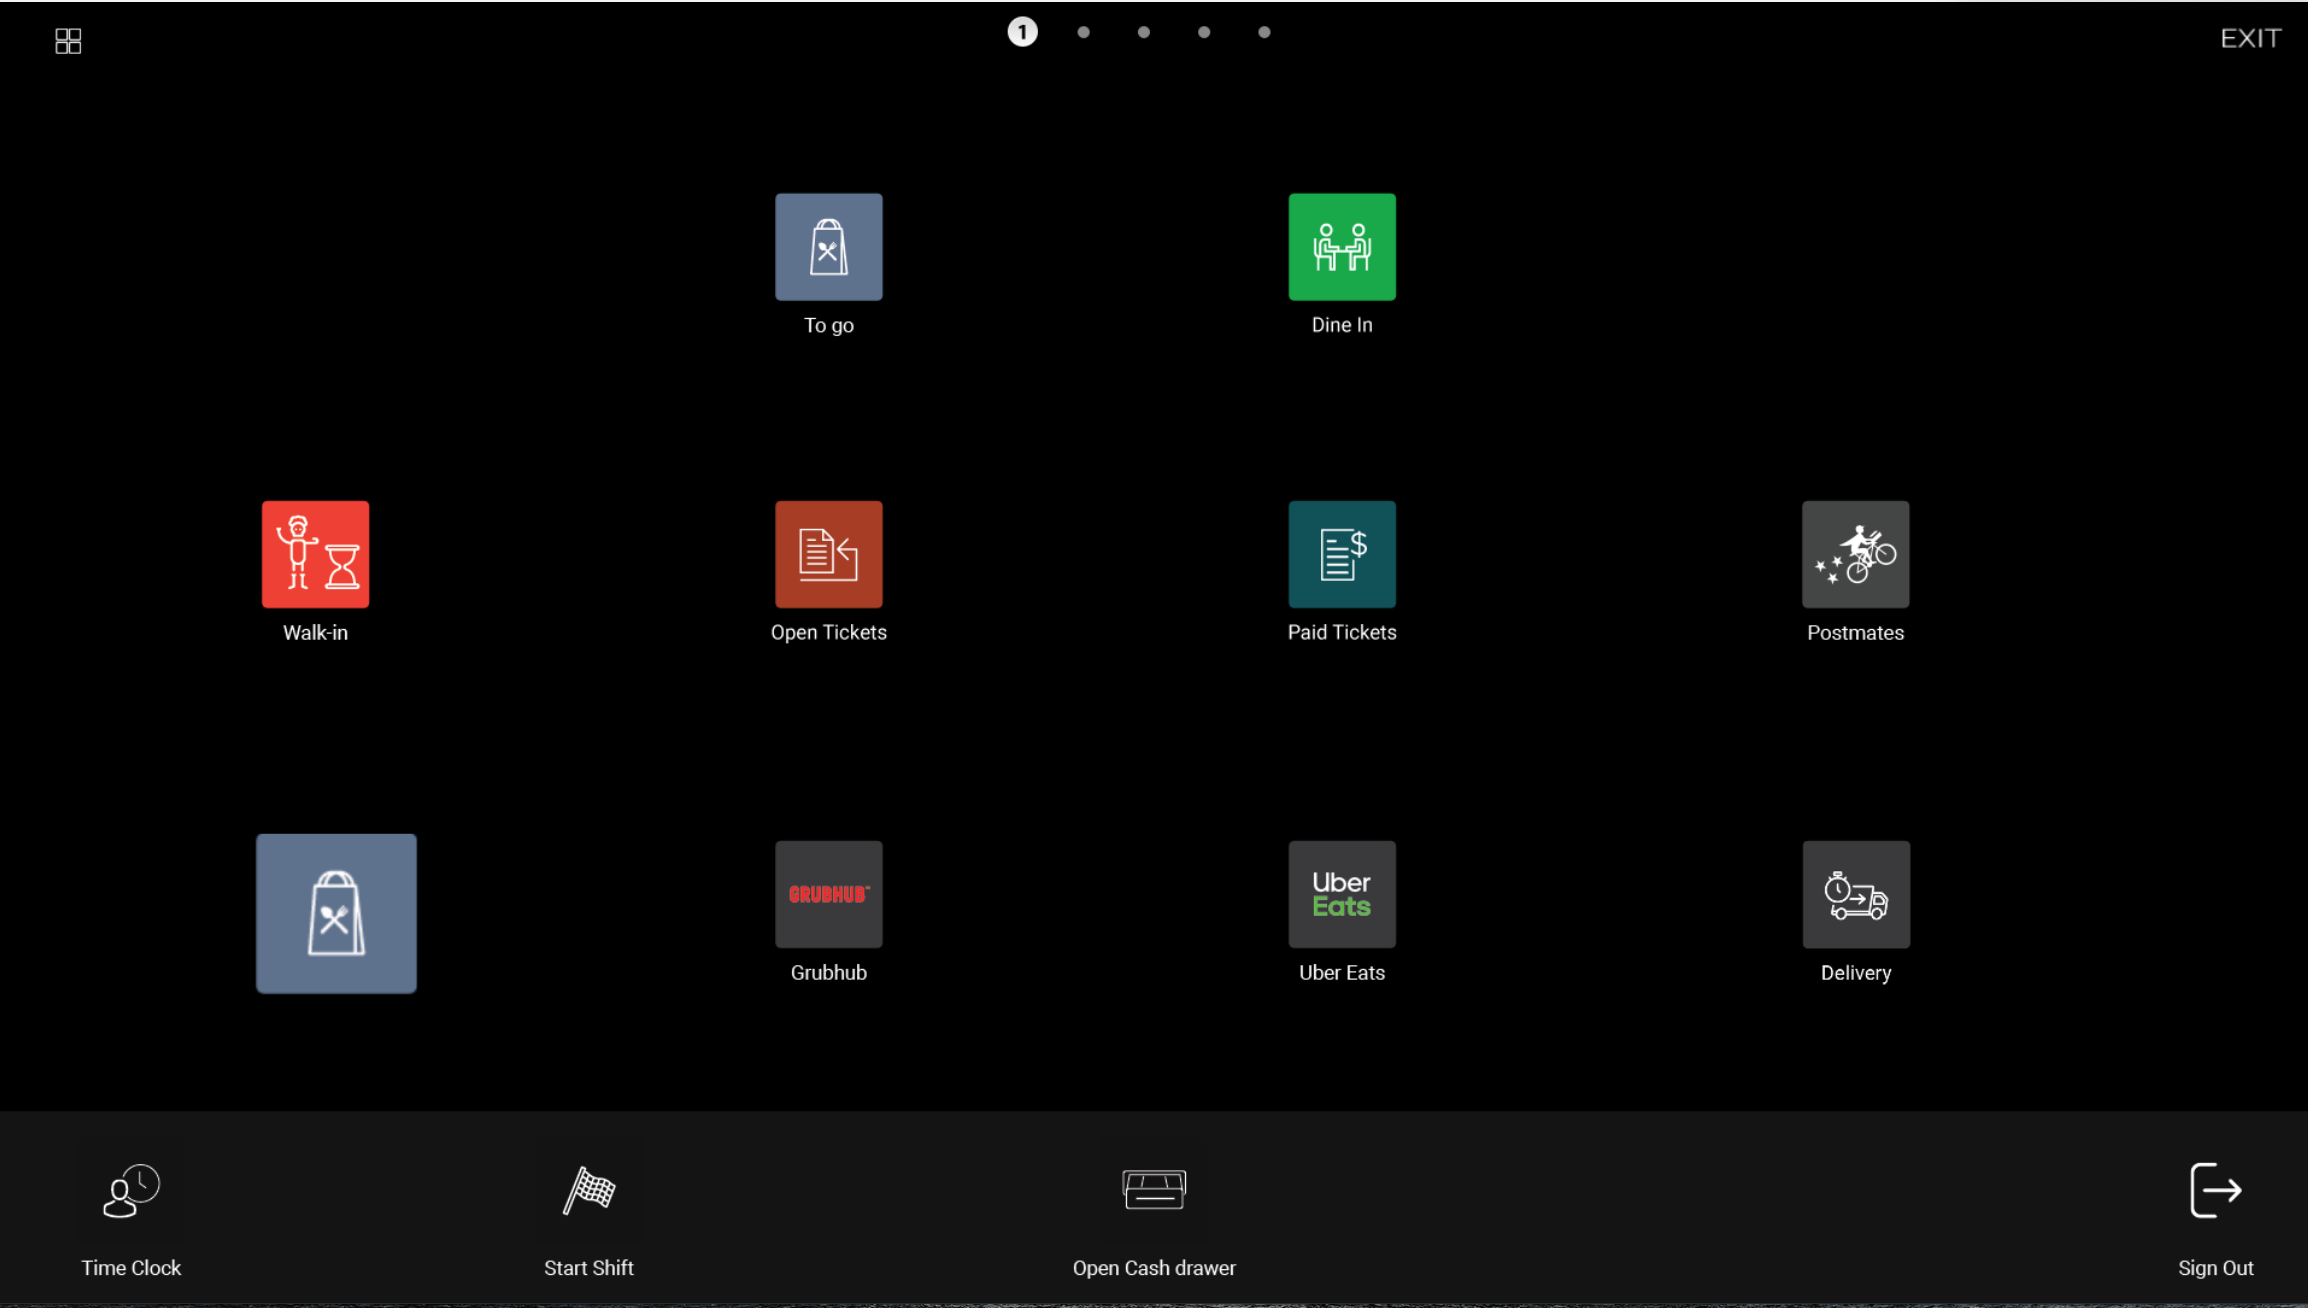Click the unlabeled large bag tile
The width and height of the screenshot is (2308, 1308).
[336, 913]
